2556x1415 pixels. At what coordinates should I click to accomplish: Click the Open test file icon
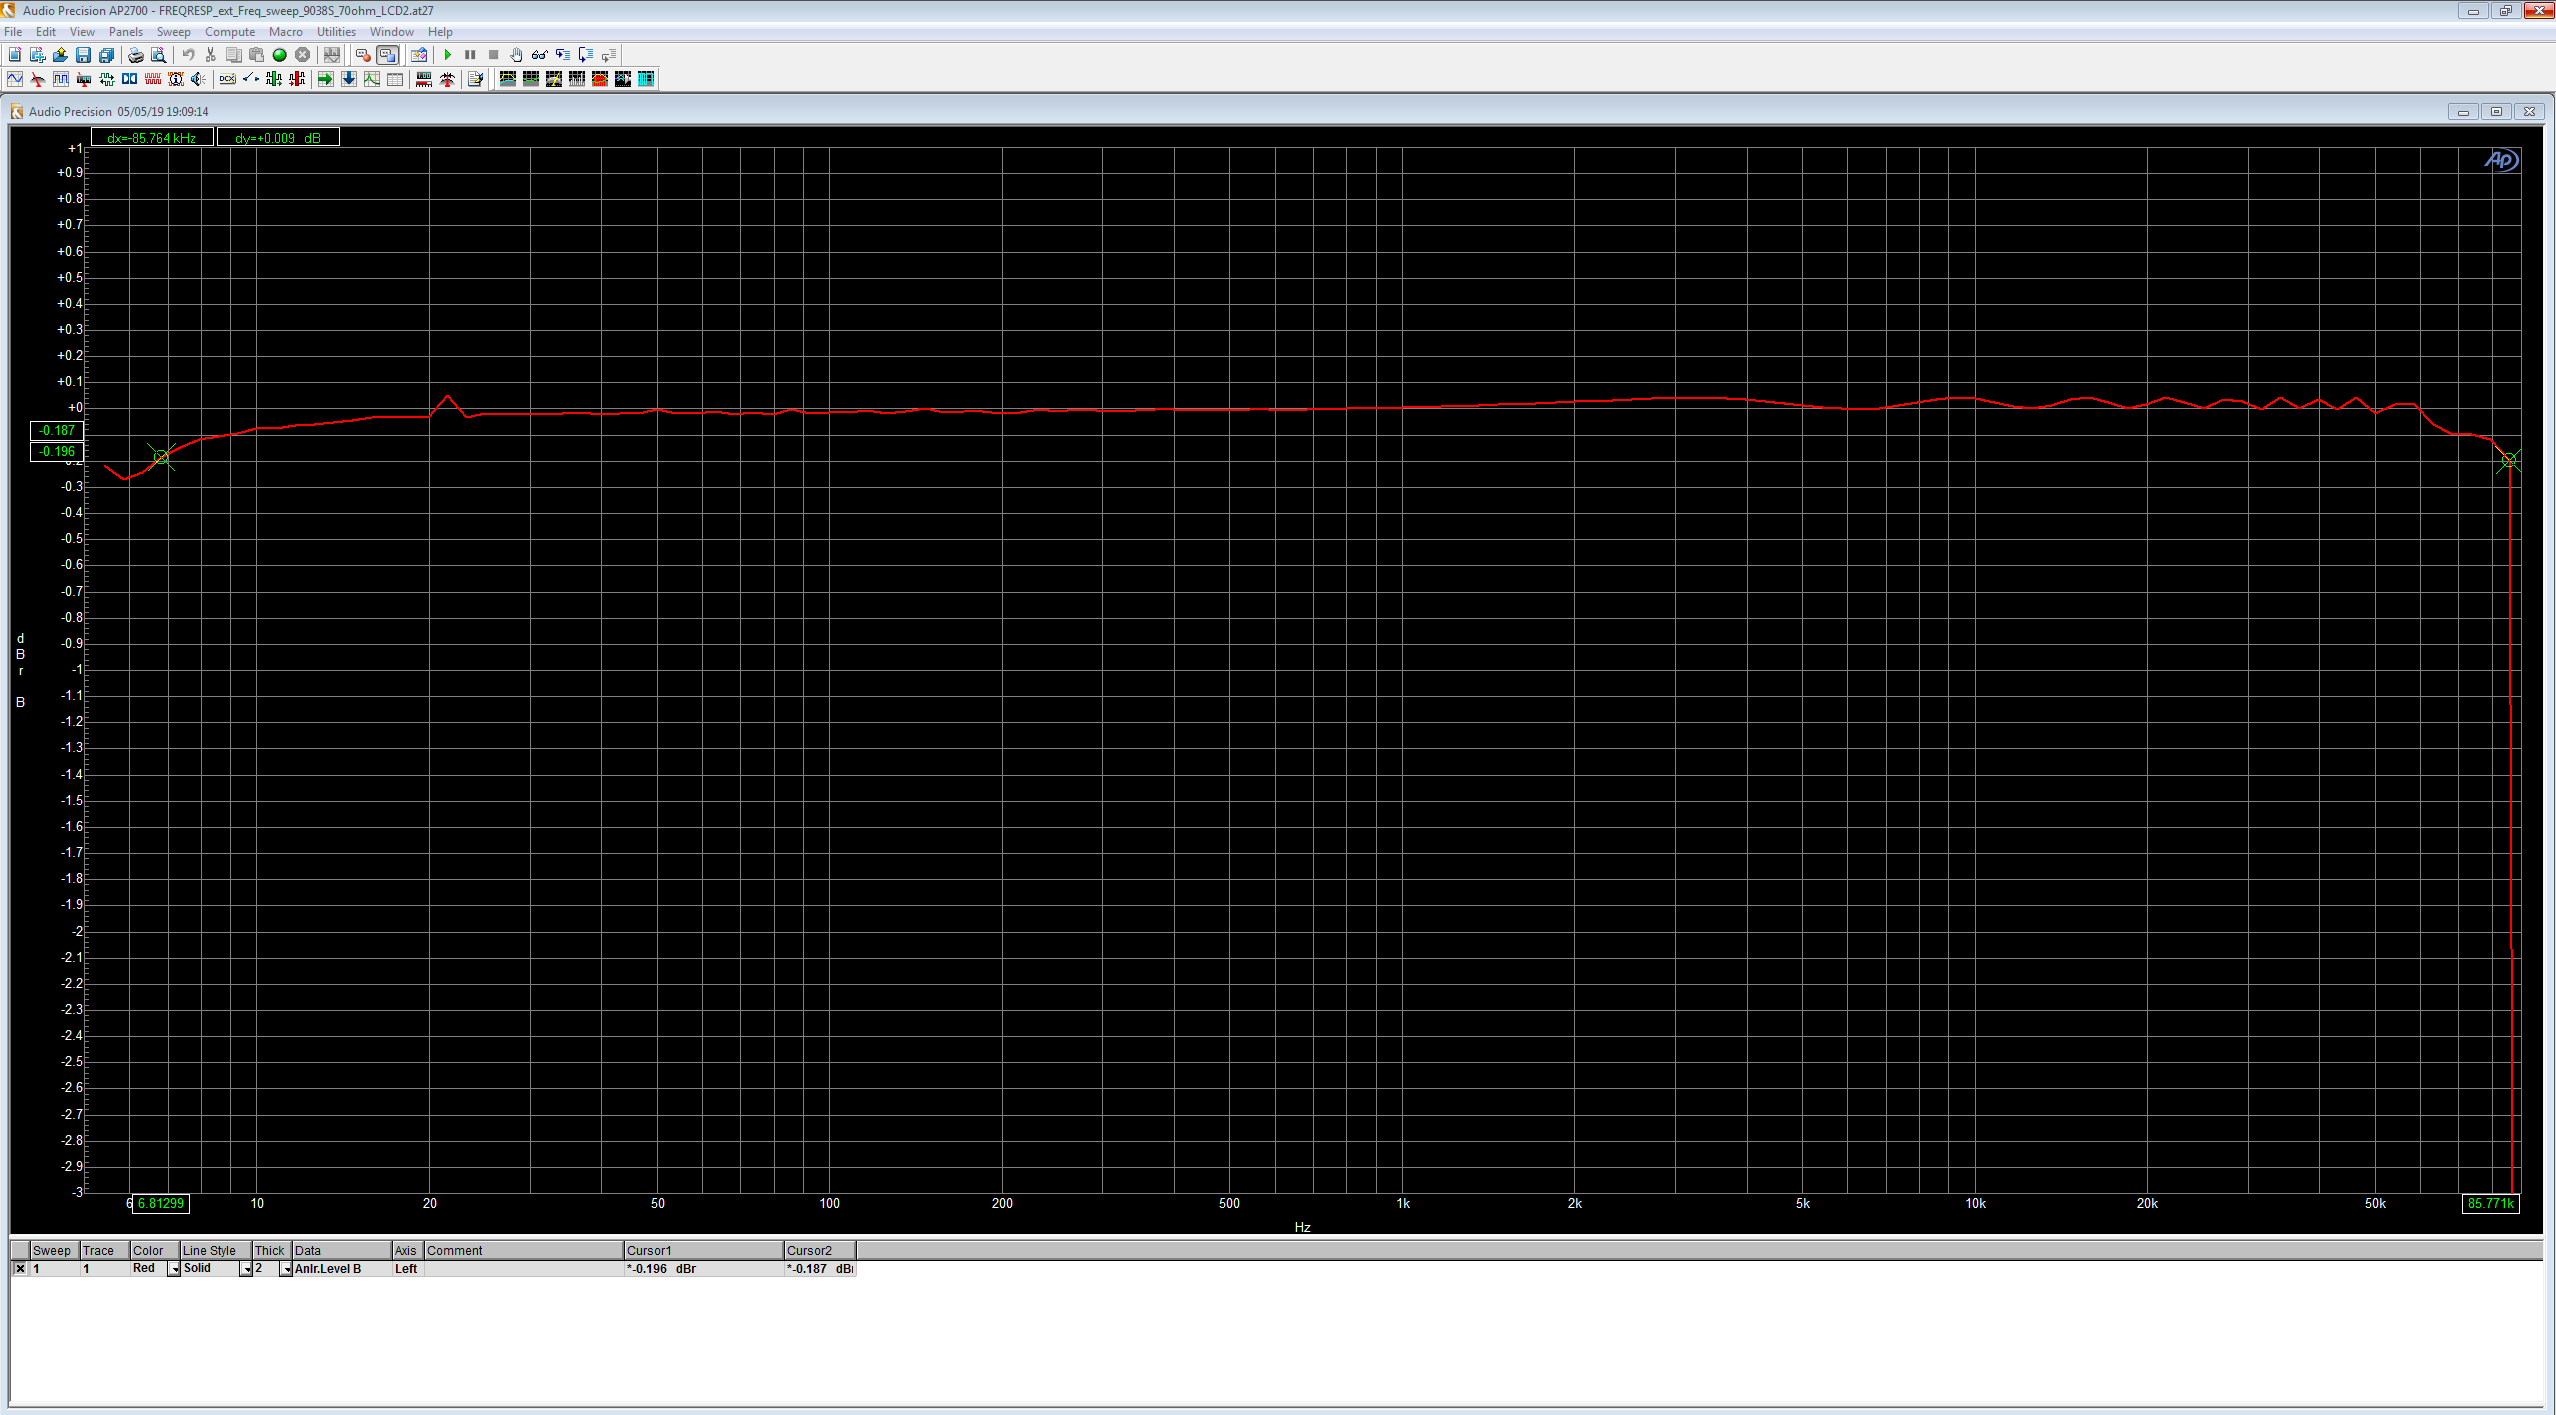tap(60, 55)
